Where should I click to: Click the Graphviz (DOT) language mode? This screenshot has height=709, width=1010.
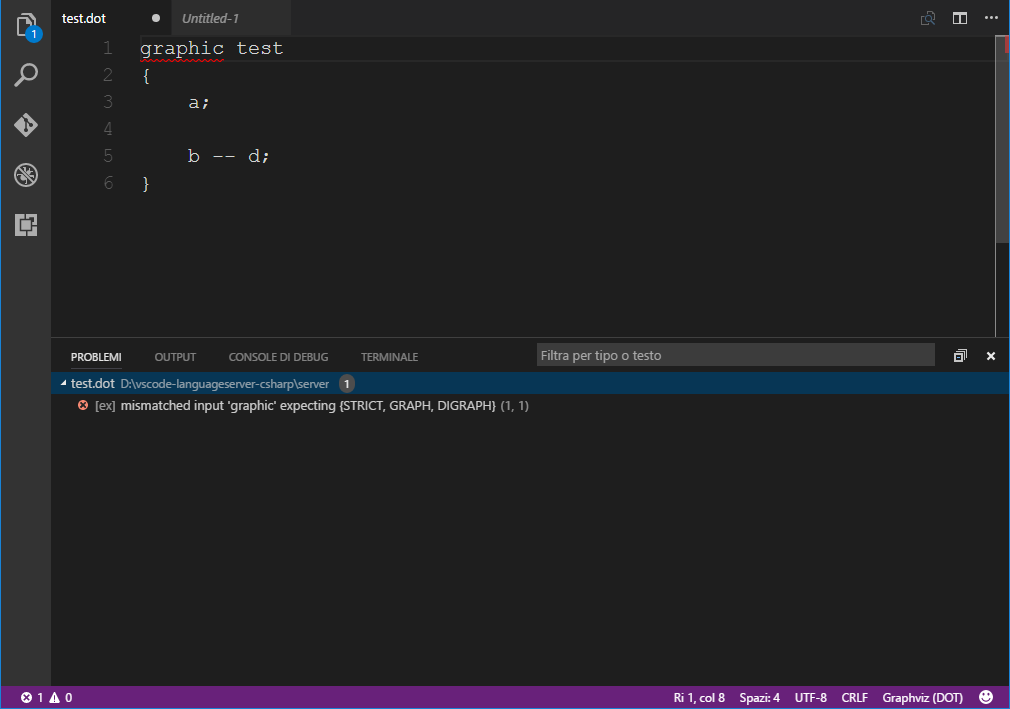(922, 697)
